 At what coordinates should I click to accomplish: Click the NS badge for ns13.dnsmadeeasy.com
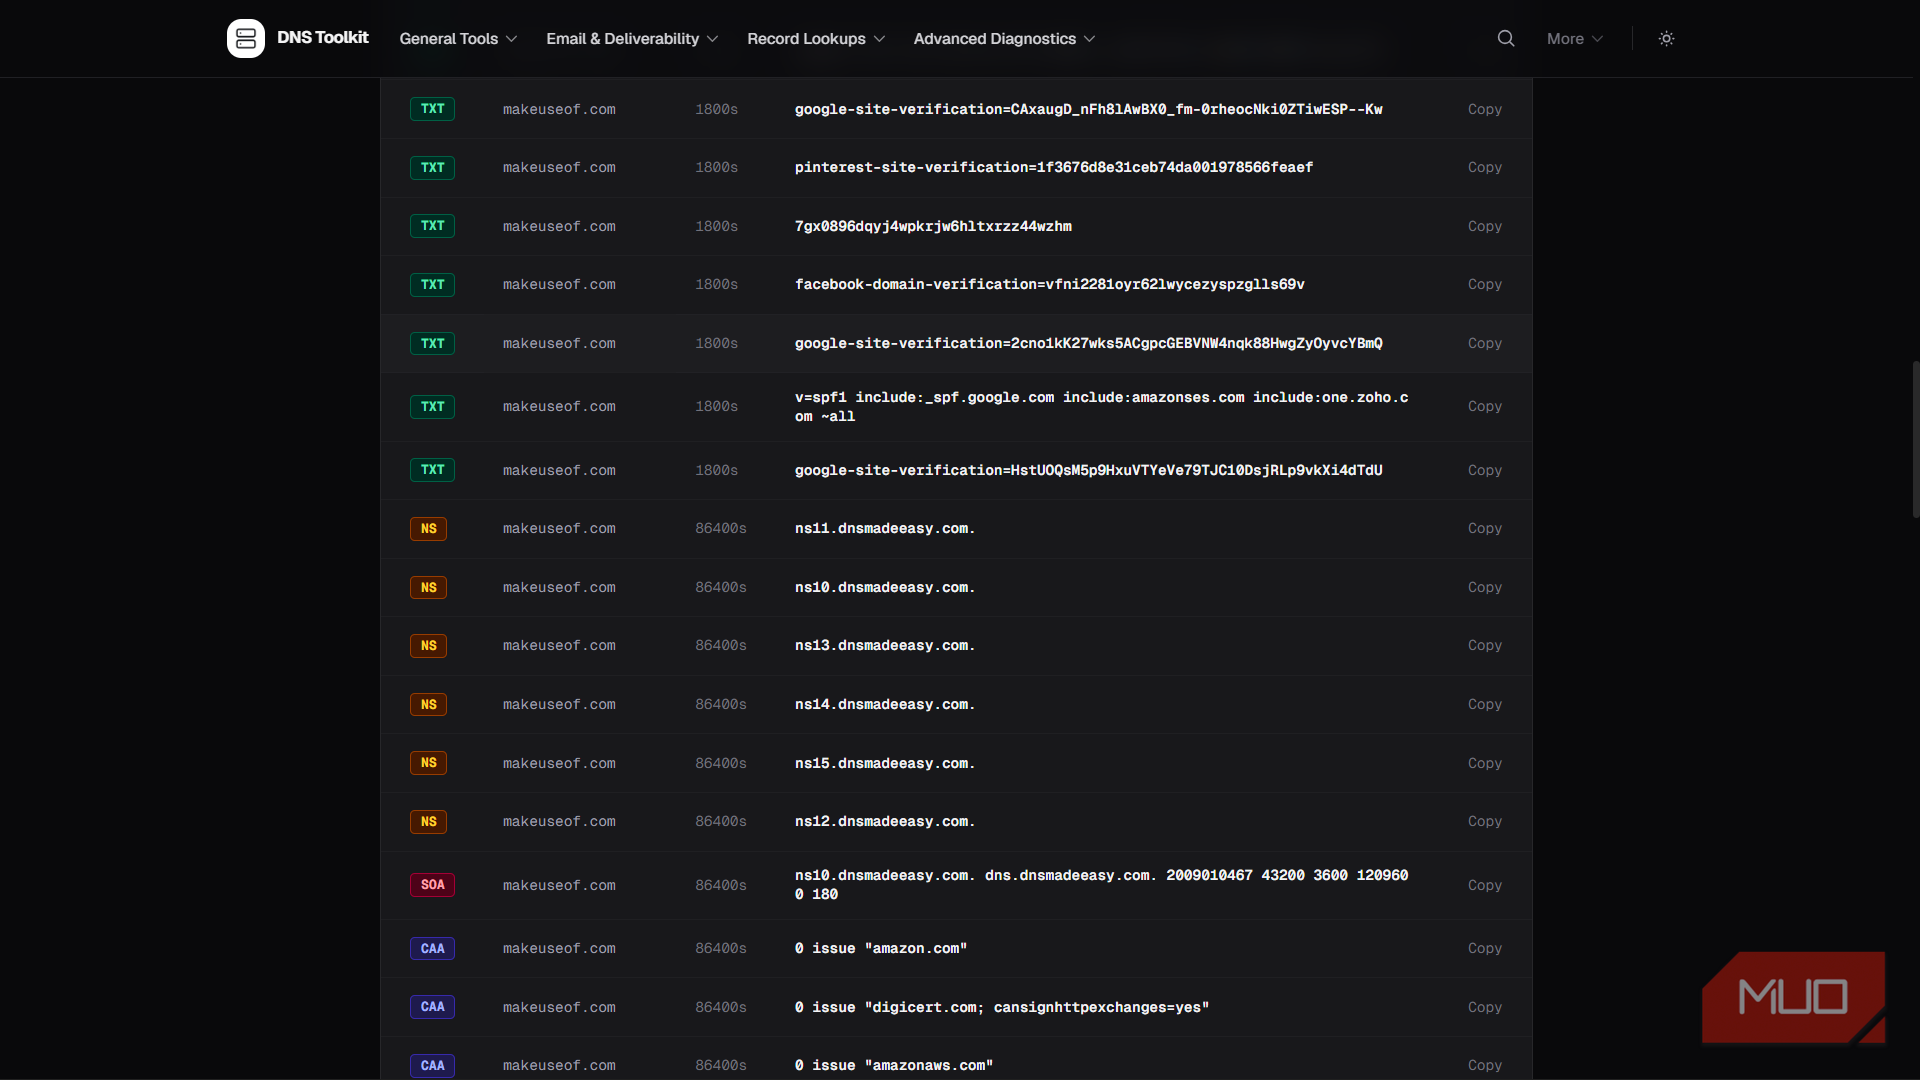(428, 645)
